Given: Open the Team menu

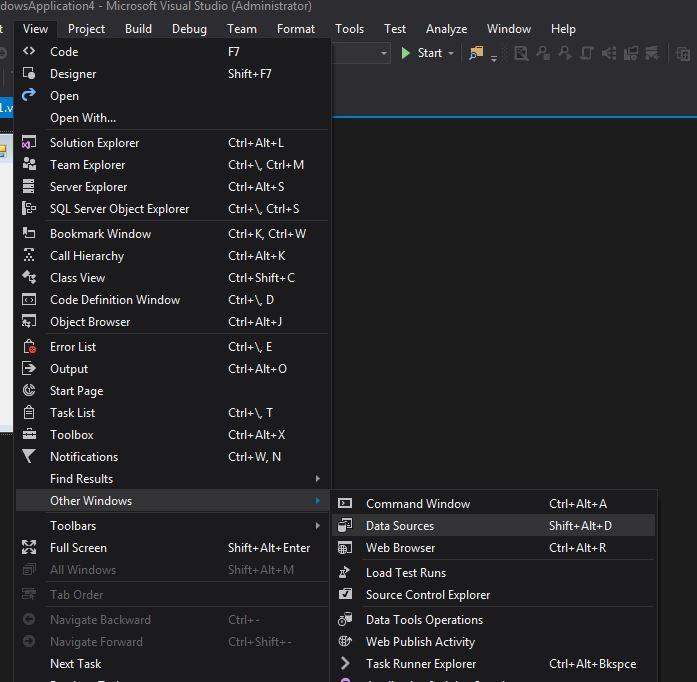Looking at the screenshot, I should point(242,29).
